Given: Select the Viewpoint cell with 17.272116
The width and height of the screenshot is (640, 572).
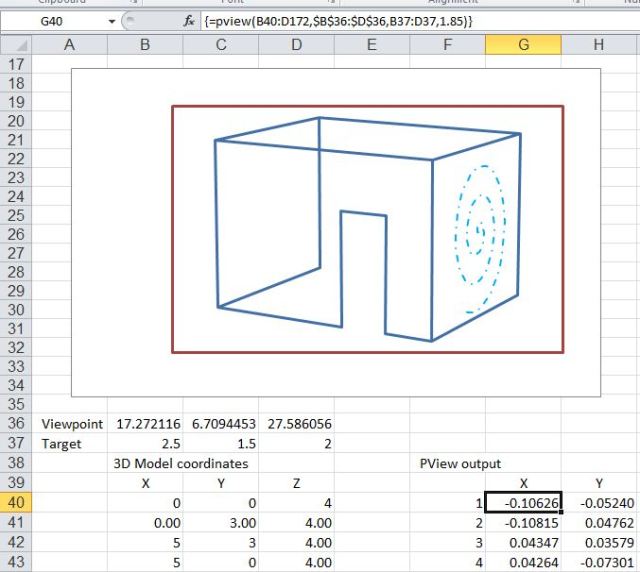Looking at the screenshot, I should pyautogui.click(x=143, y=424).
